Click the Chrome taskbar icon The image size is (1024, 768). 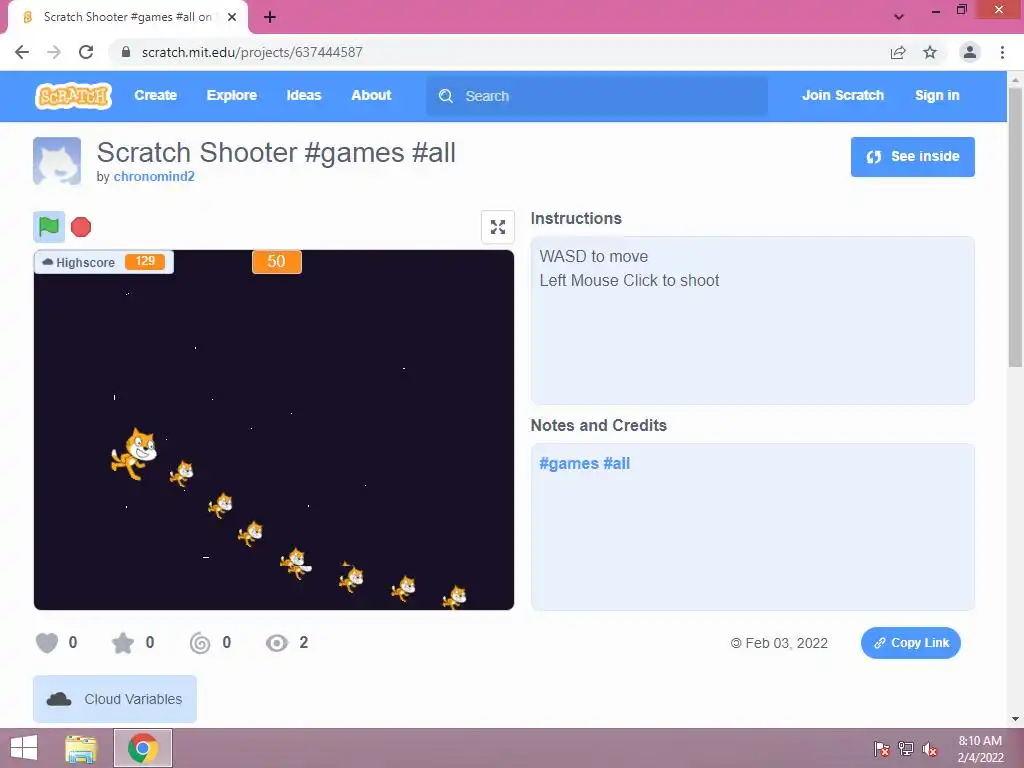(x=143, y=748)
